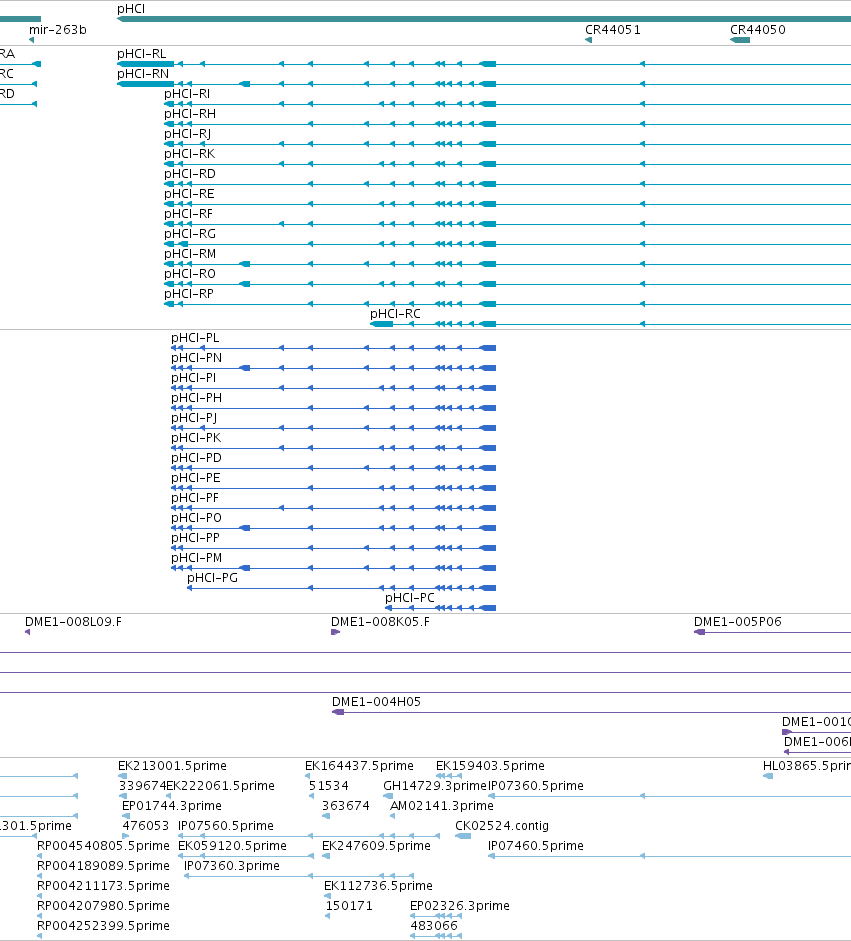Choose the pHCl-PD protein label

point(197,457)
